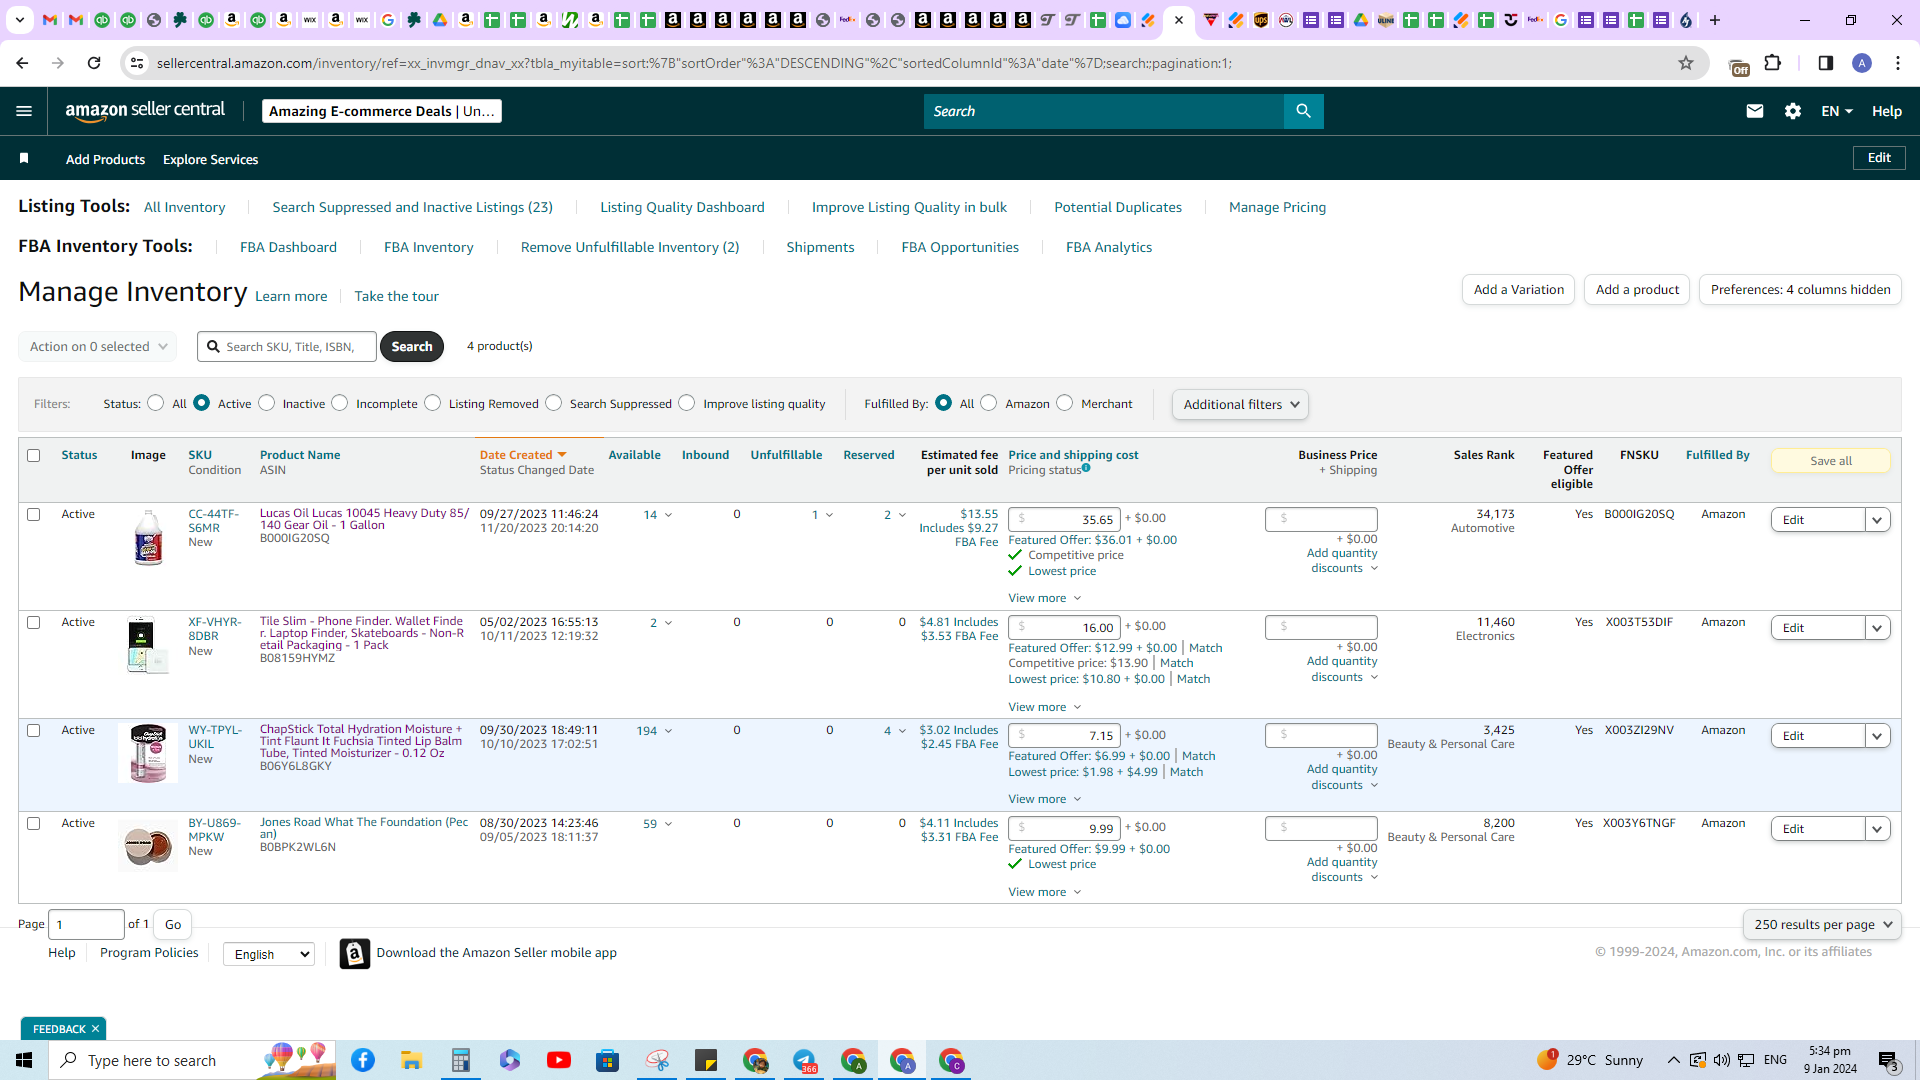The image size is (1920, 1080).
Task: Open the EN language selector in header
Action: pos(1836,111)
